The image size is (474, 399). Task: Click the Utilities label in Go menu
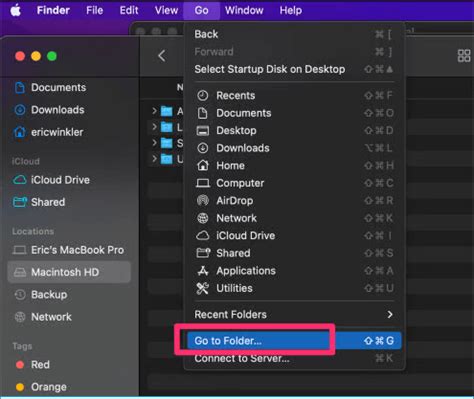coord(234,288)
